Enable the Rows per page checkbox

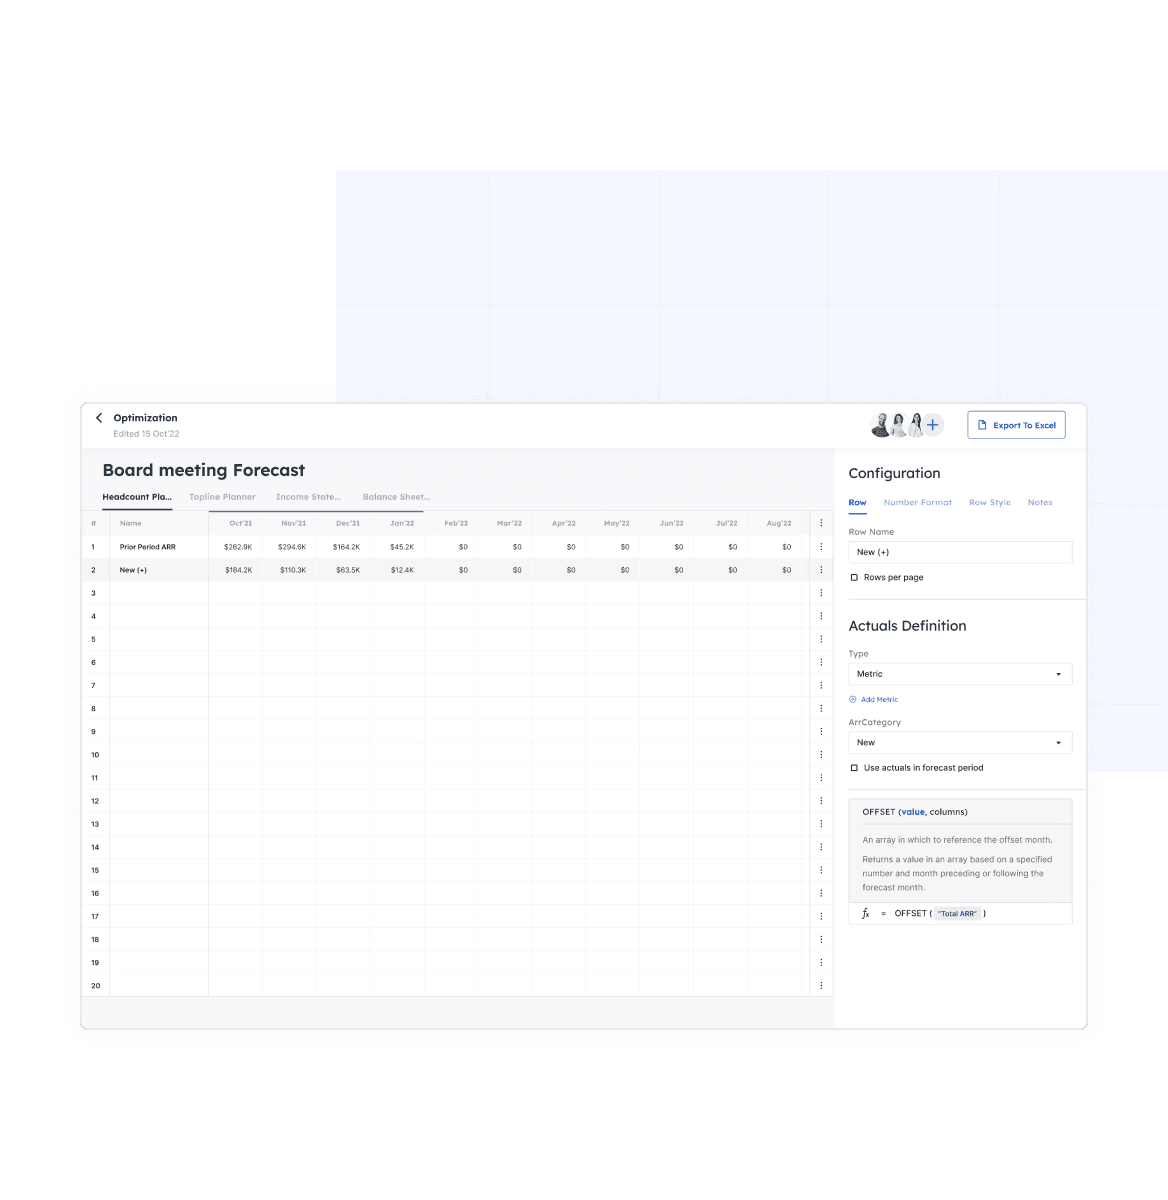click(x=854, y=578)
